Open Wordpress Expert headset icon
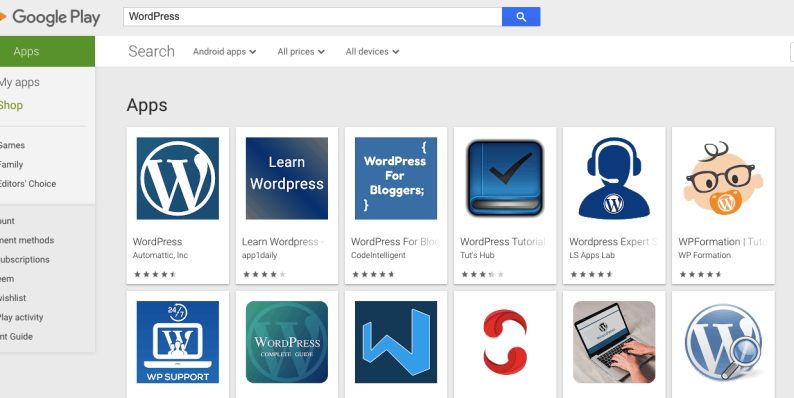 pos(614,178)
